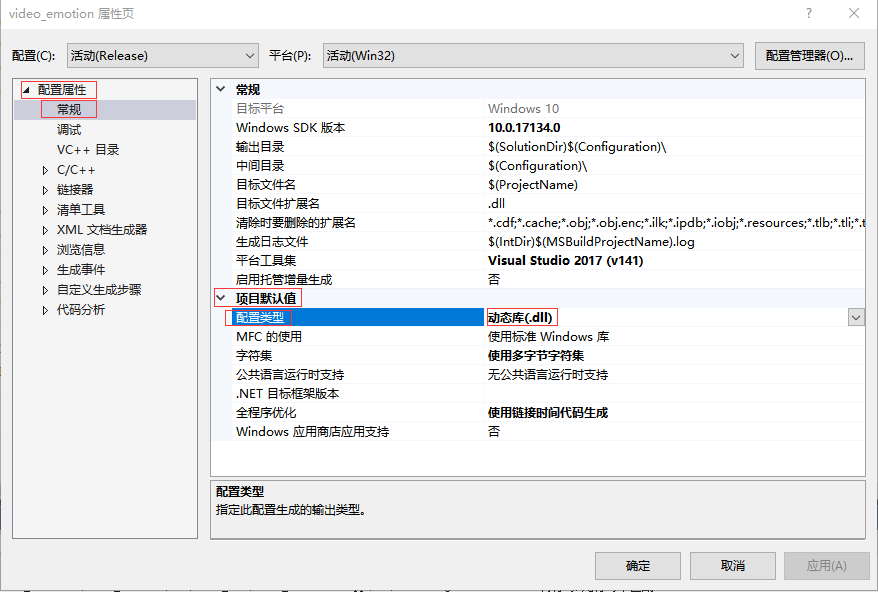
Task: Click the 无公共语言运行时支持 value
Action: click(x=548, y=375)
